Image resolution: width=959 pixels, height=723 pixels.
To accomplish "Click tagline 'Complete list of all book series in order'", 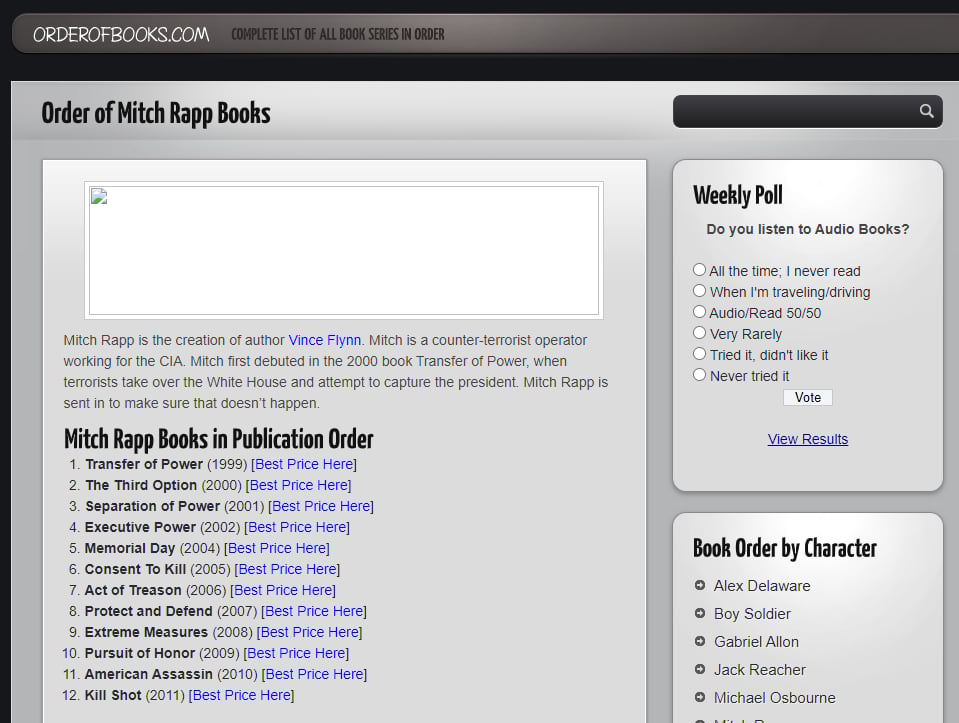I will click(338, 34).
